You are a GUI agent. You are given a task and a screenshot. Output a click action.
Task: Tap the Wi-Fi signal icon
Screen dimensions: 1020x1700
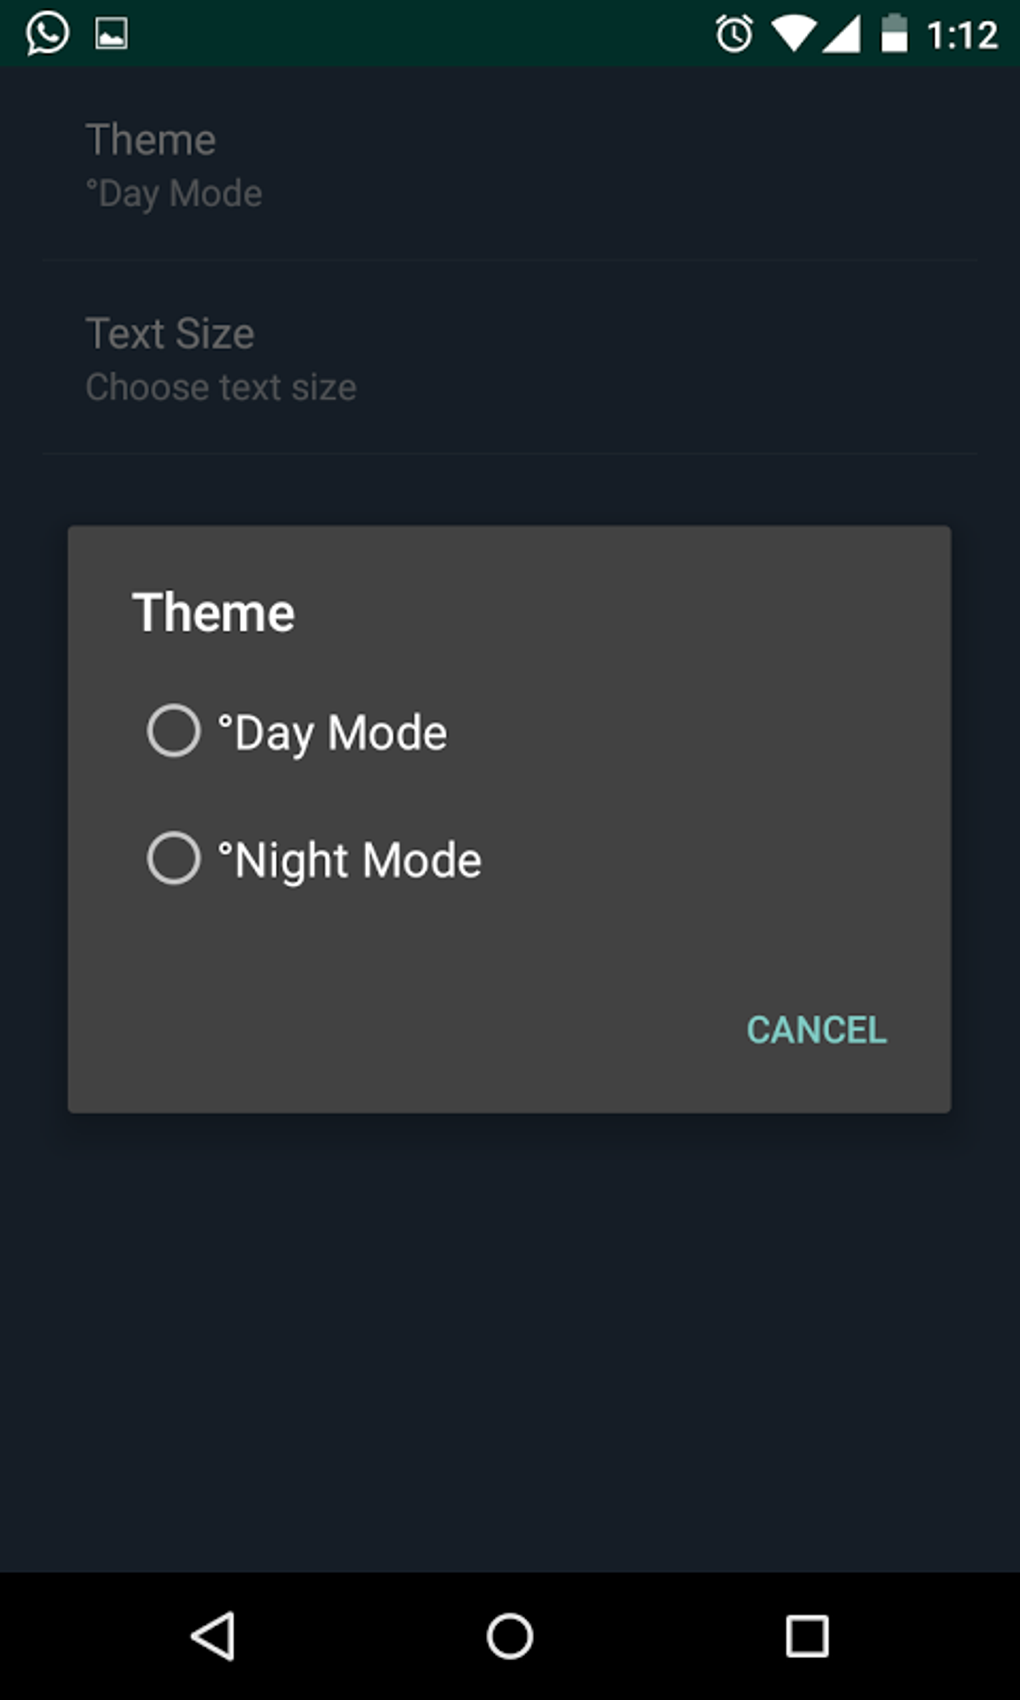793,34
